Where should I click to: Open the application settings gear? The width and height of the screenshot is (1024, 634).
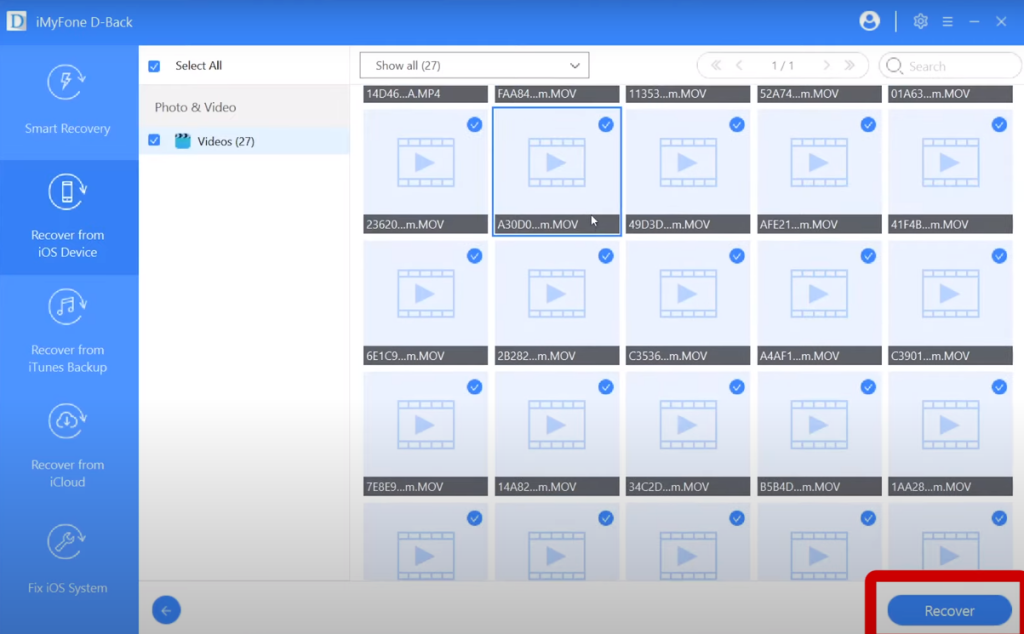920,20
